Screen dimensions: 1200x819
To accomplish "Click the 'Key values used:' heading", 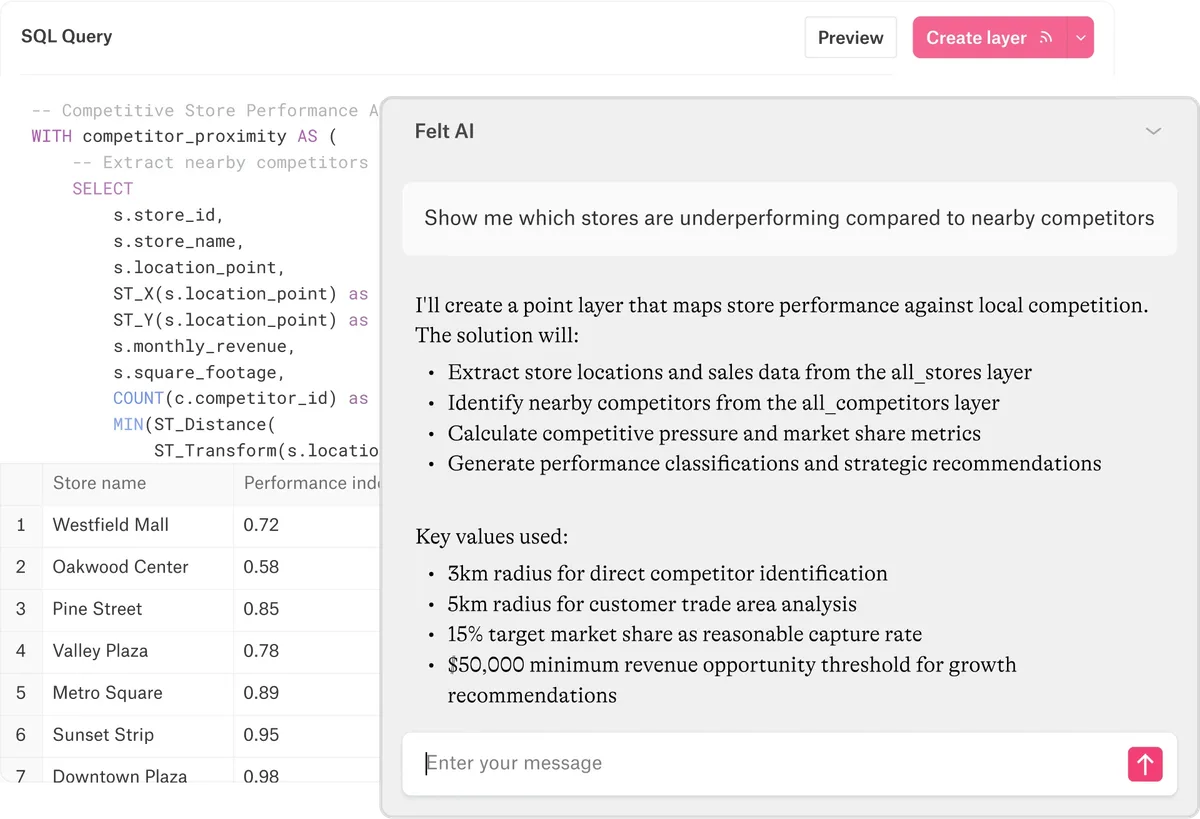I will click(x=491, y=537).
